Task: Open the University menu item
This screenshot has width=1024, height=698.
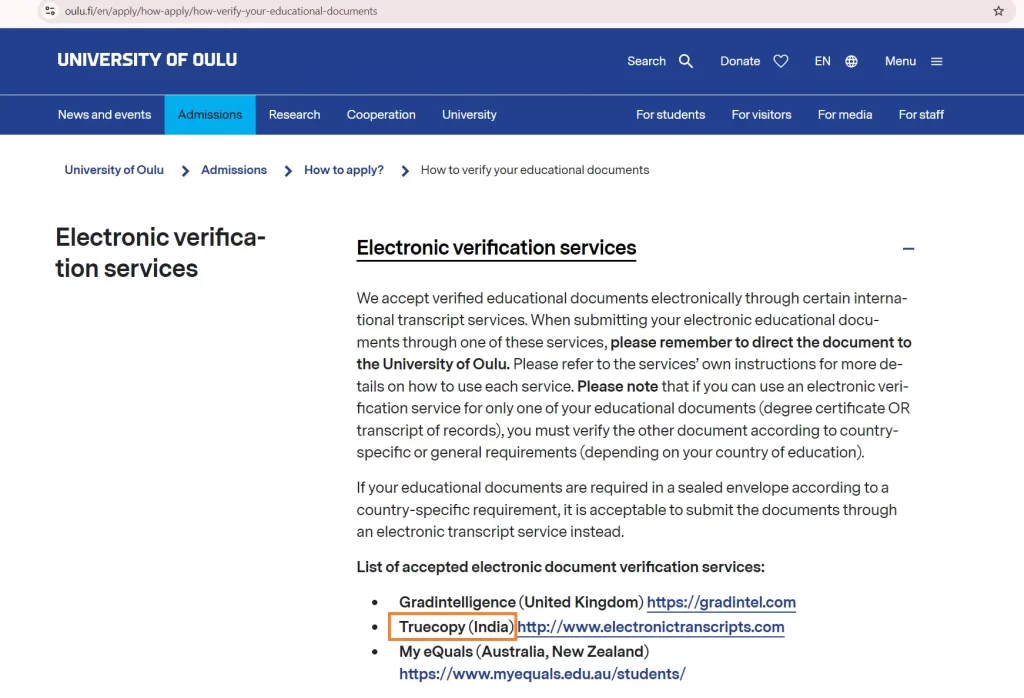Action: [x=469, y=115]
